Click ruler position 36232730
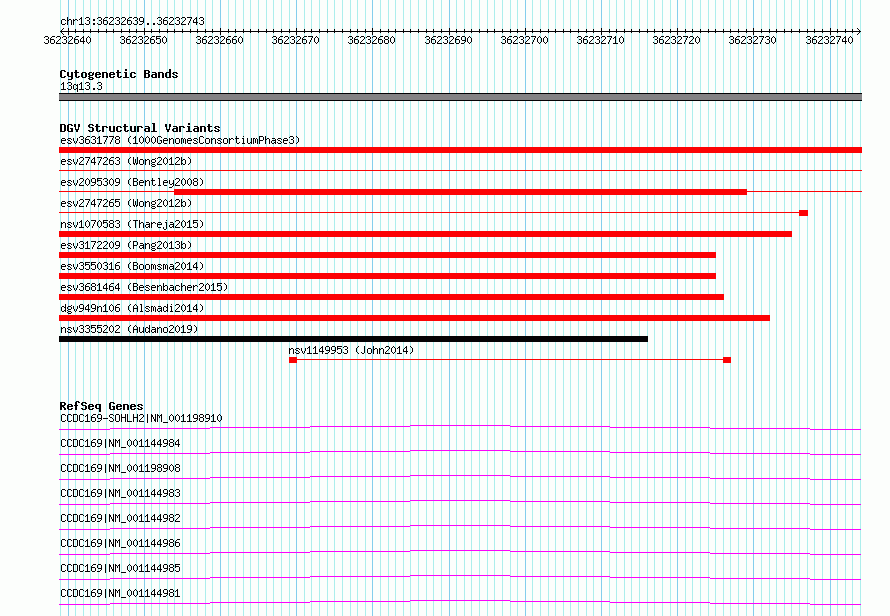This screenshot has height=616, width=890. 752,40
